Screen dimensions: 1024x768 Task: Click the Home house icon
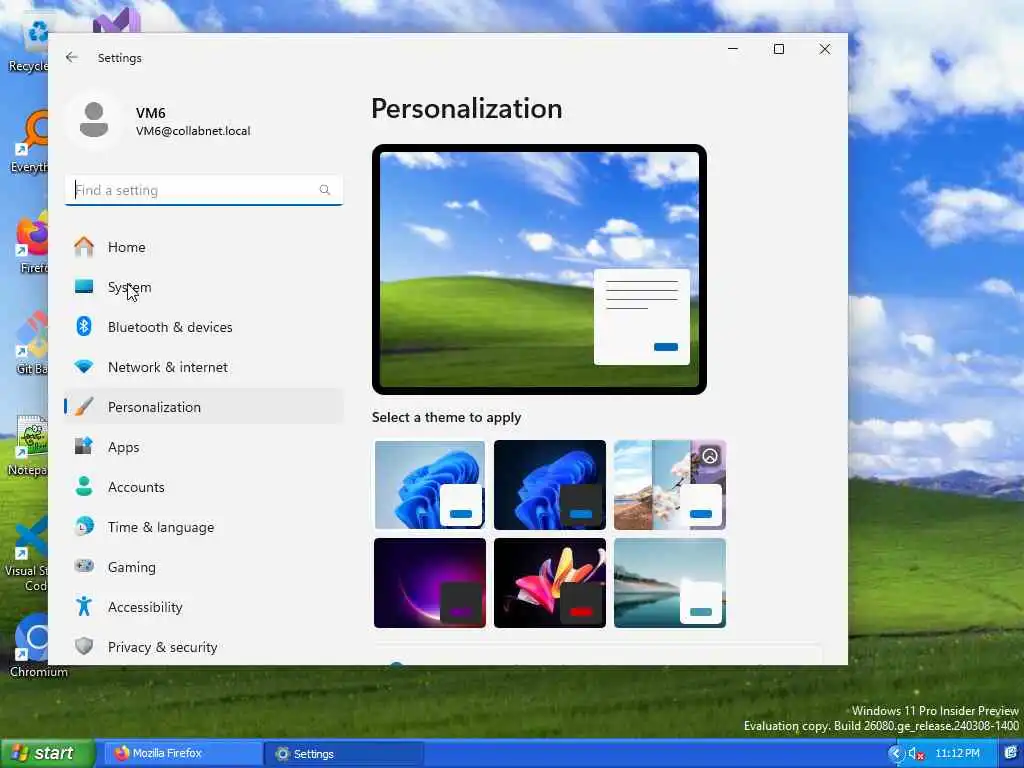[x=84, y=247]
